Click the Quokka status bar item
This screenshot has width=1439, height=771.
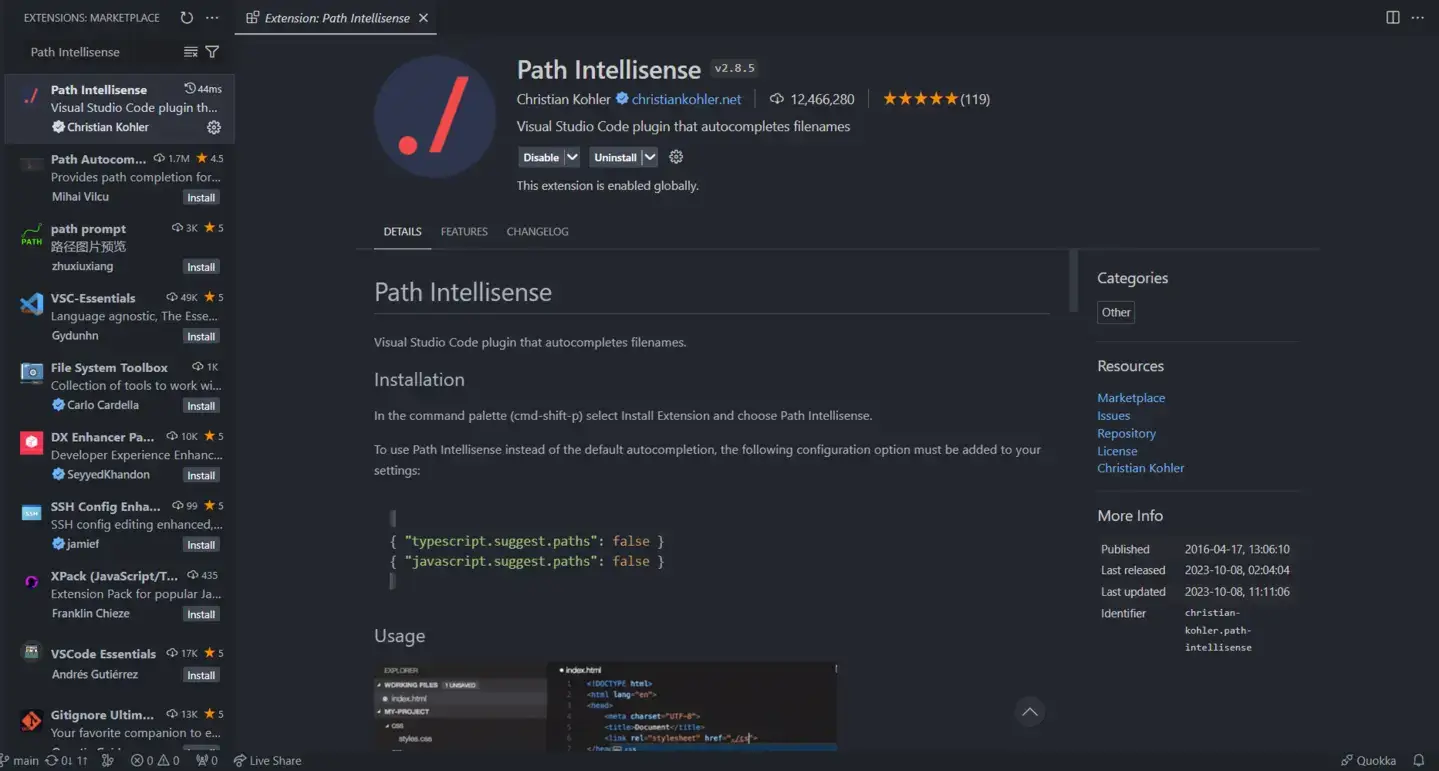pos(1368,760)
